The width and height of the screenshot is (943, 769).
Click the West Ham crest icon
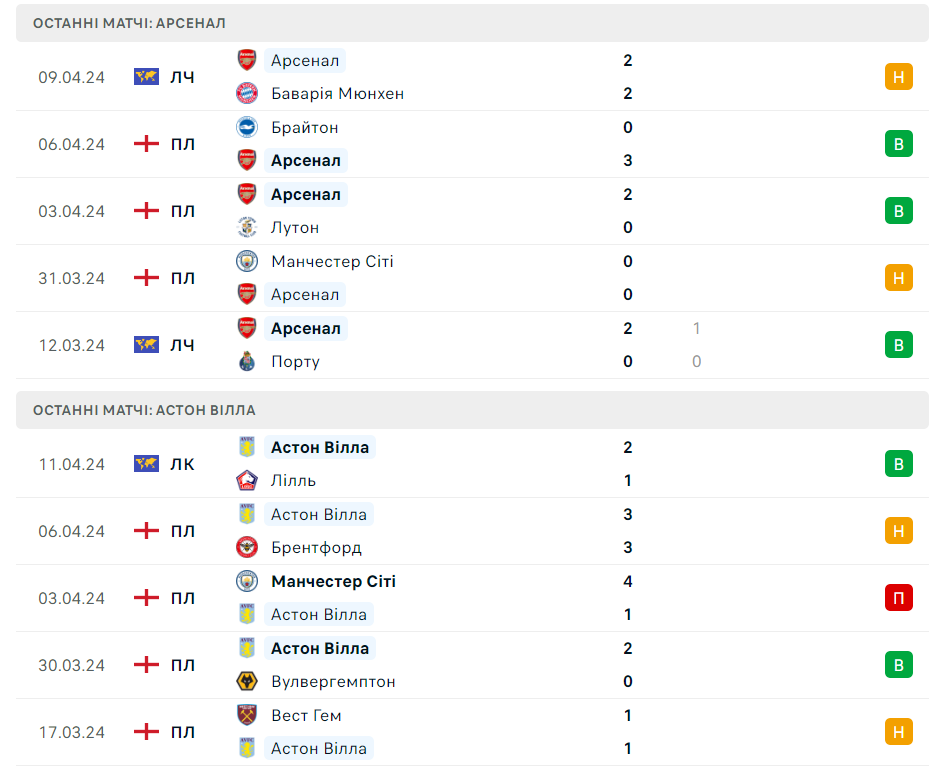[247, 715]
